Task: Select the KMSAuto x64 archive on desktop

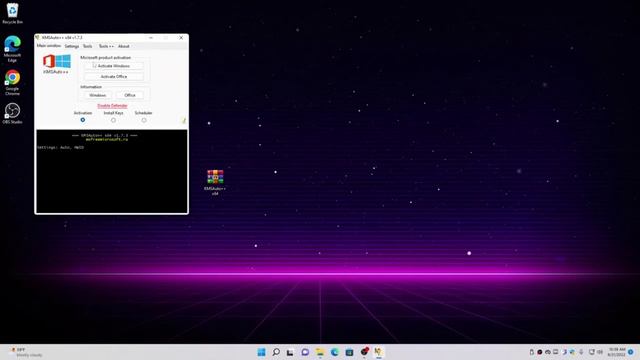Action: coord(215,182)
